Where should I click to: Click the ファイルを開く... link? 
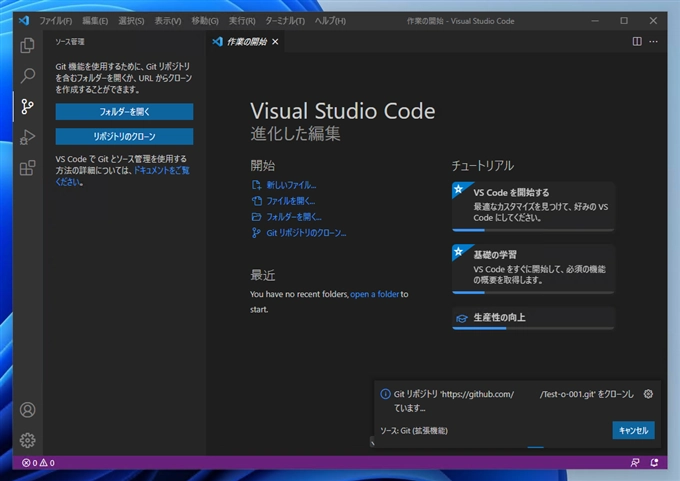click(x=291, y=201)
